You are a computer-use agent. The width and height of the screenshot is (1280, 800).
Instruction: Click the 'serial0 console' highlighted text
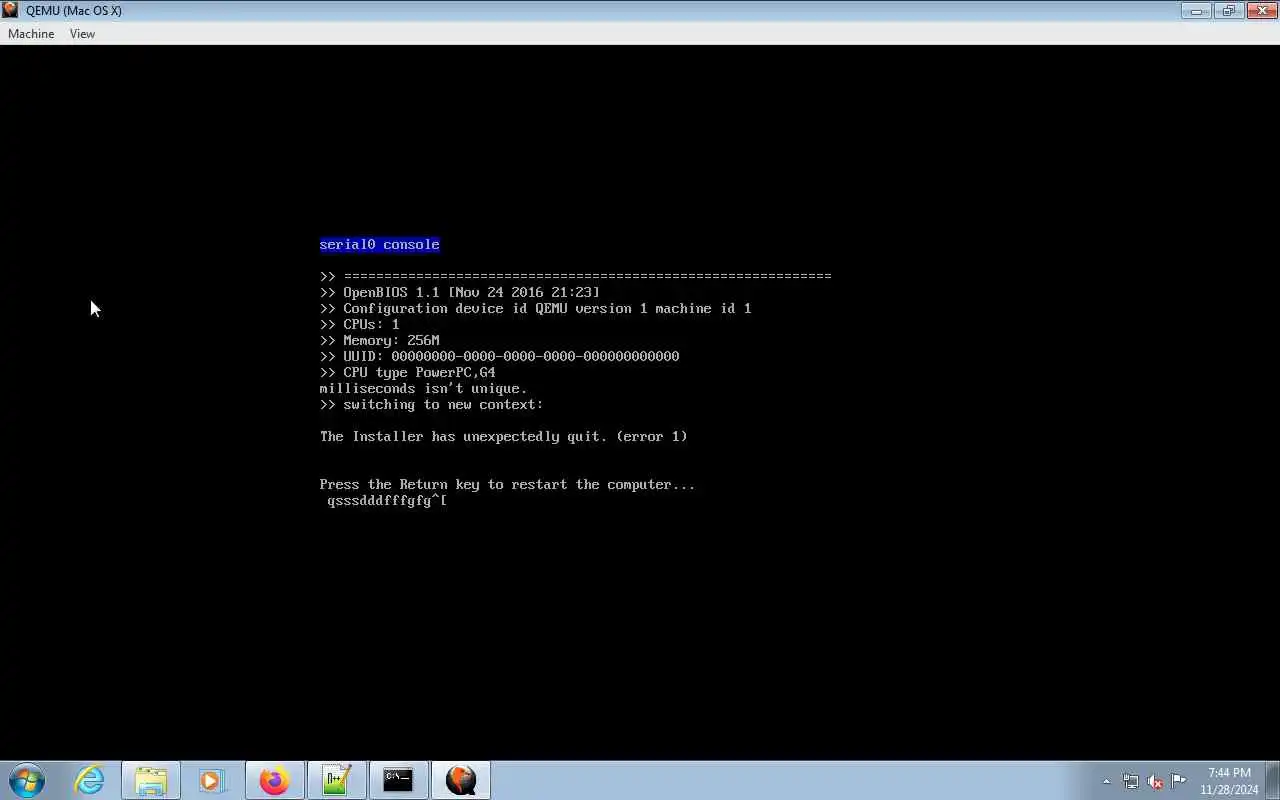click(379, 244)
